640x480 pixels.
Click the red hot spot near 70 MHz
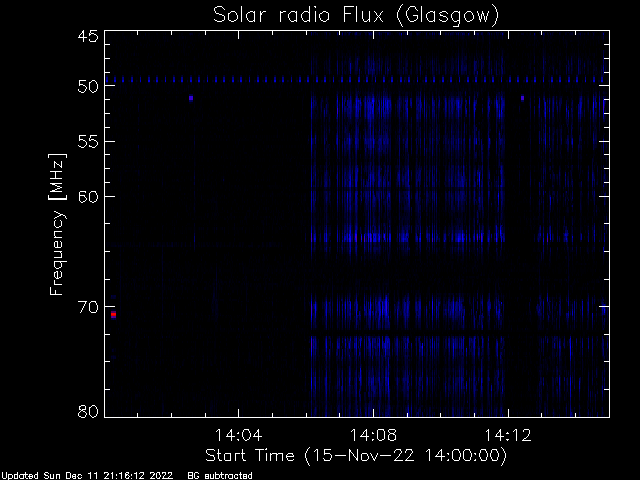[x=113, y=314]
